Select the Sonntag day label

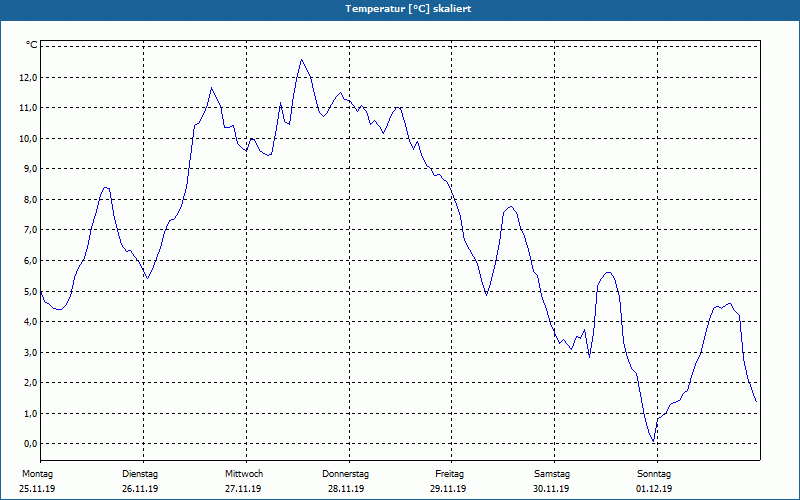654,474
